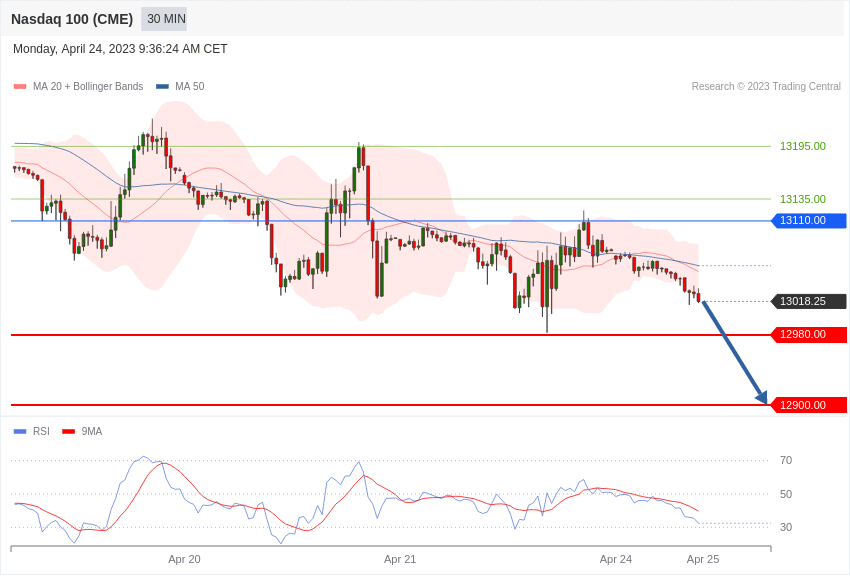Click the blue 13110.00 pivot price tag
Image resolution: width=850 pixels, height=576 pixels.
809,221
